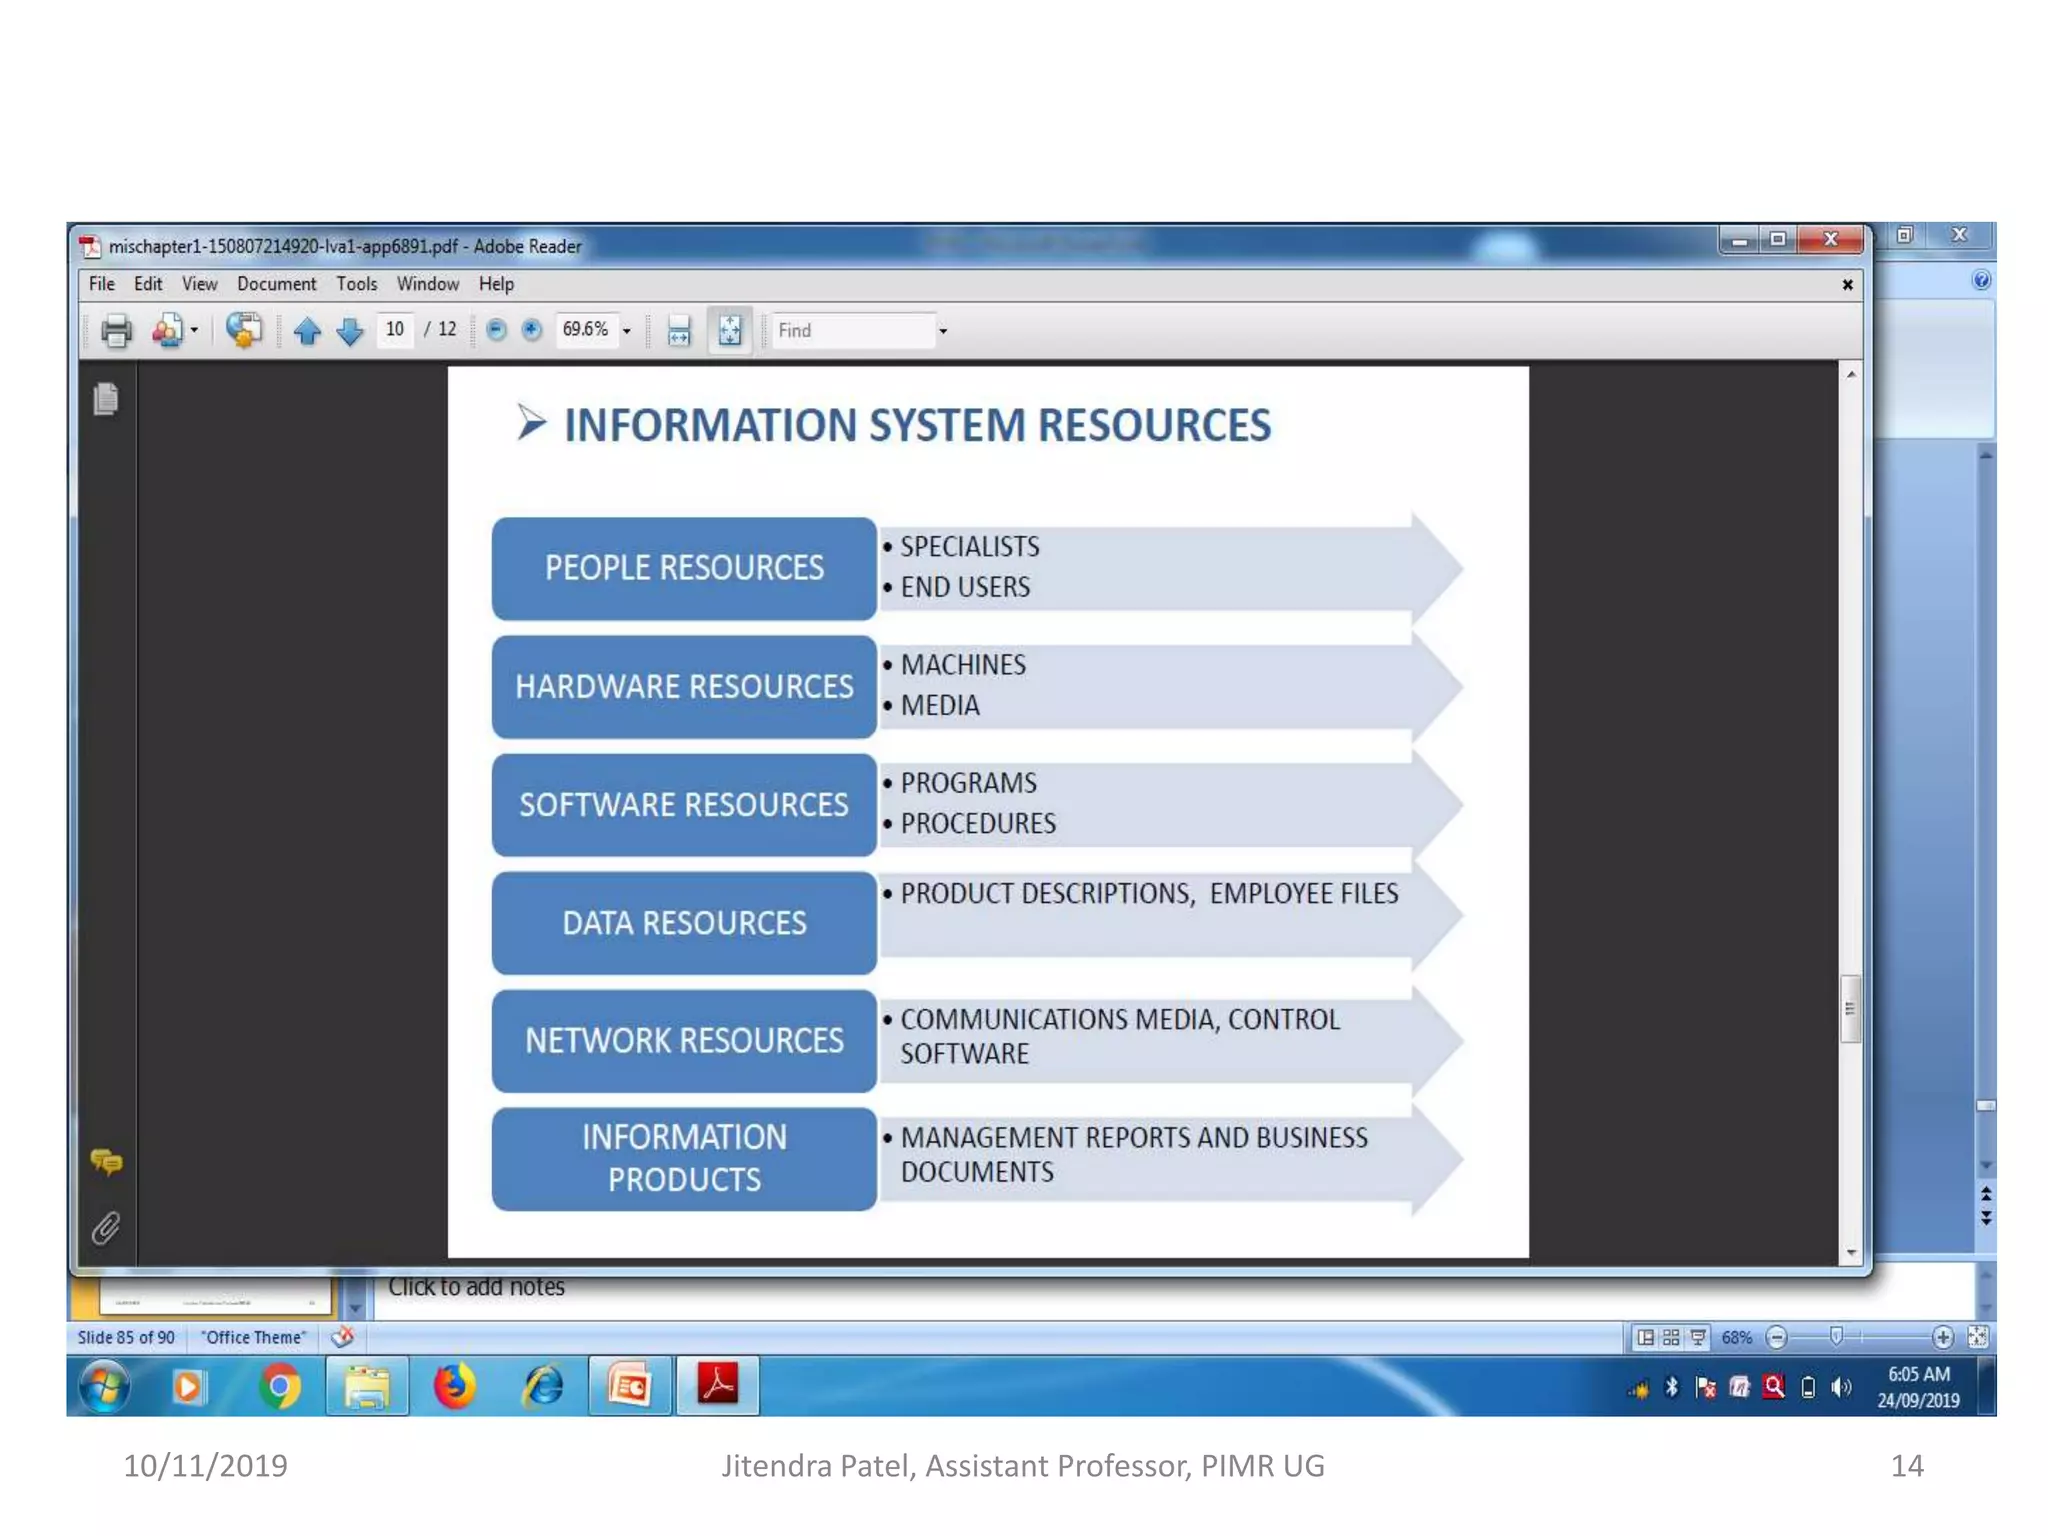Click the PowerPoint 68% zoom level
Image resolution: width=2048 pixels, height=1536 pixels.
[1737, 1338]
